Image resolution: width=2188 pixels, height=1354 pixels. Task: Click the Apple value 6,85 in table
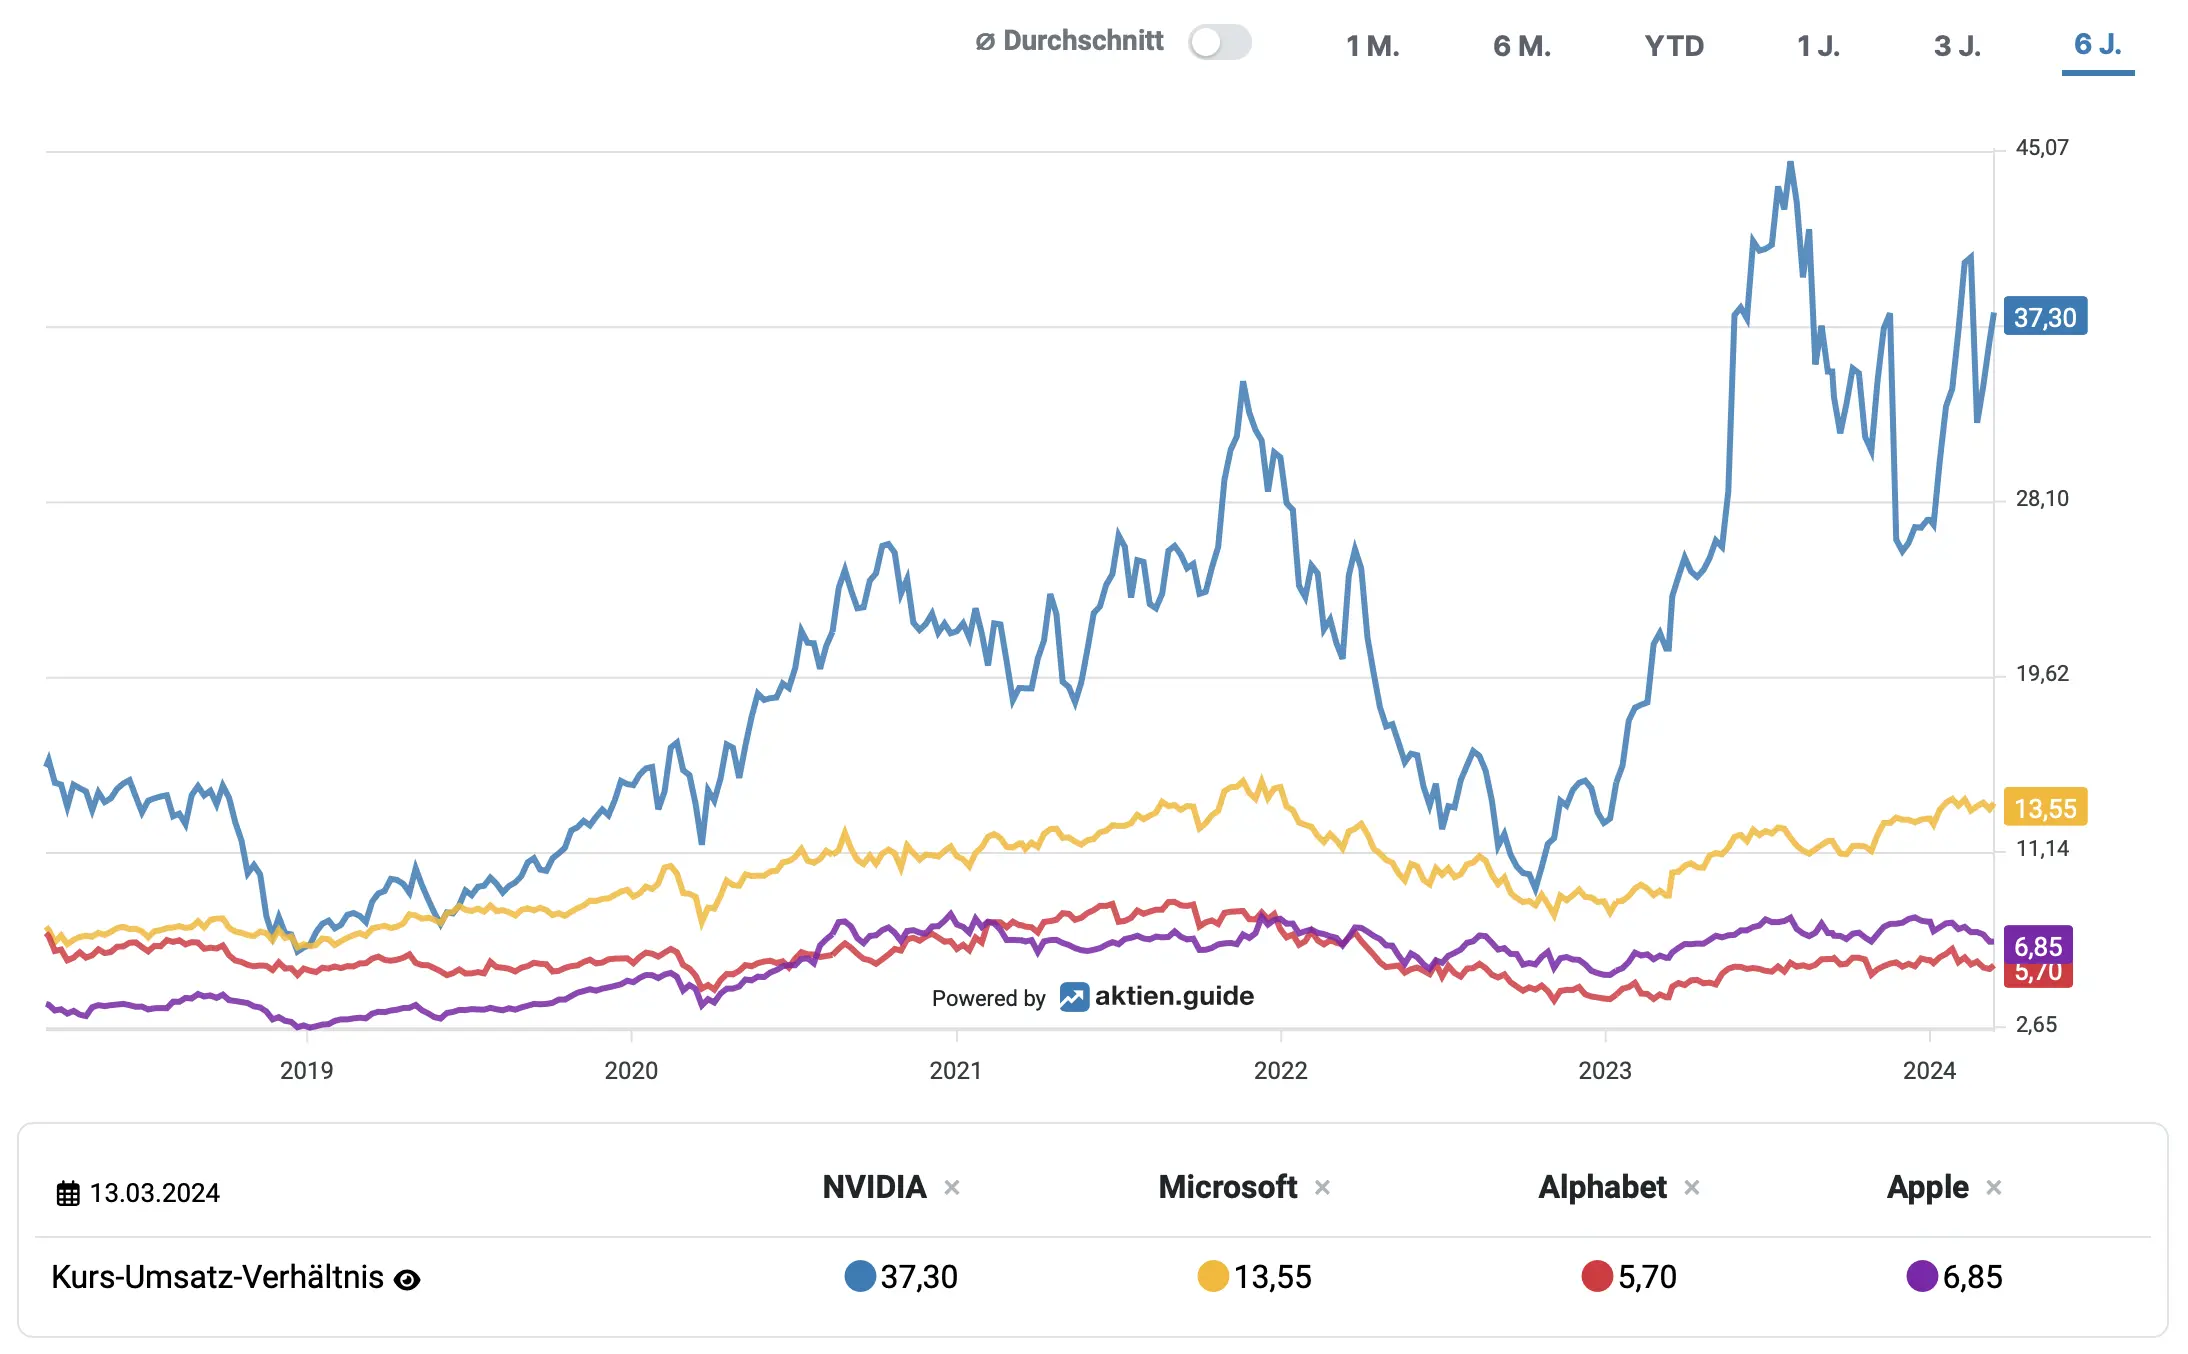(x=1972, y=1277)
